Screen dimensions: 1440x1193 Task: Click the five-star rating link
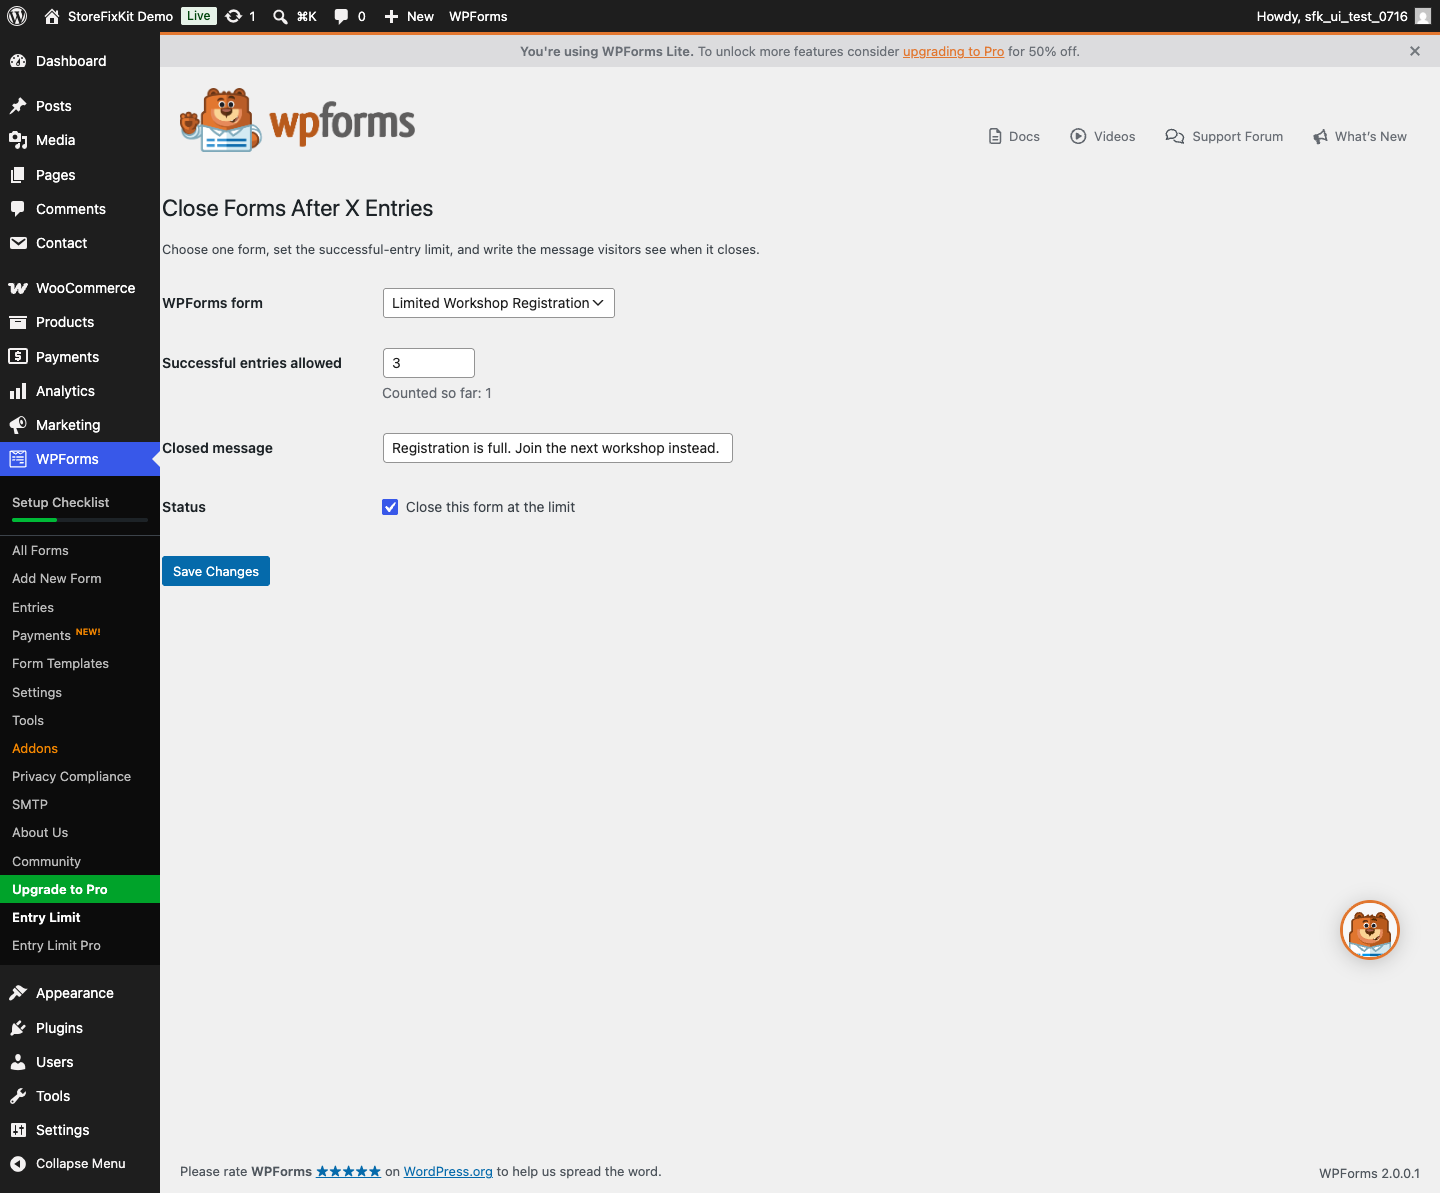(348, 1171)
